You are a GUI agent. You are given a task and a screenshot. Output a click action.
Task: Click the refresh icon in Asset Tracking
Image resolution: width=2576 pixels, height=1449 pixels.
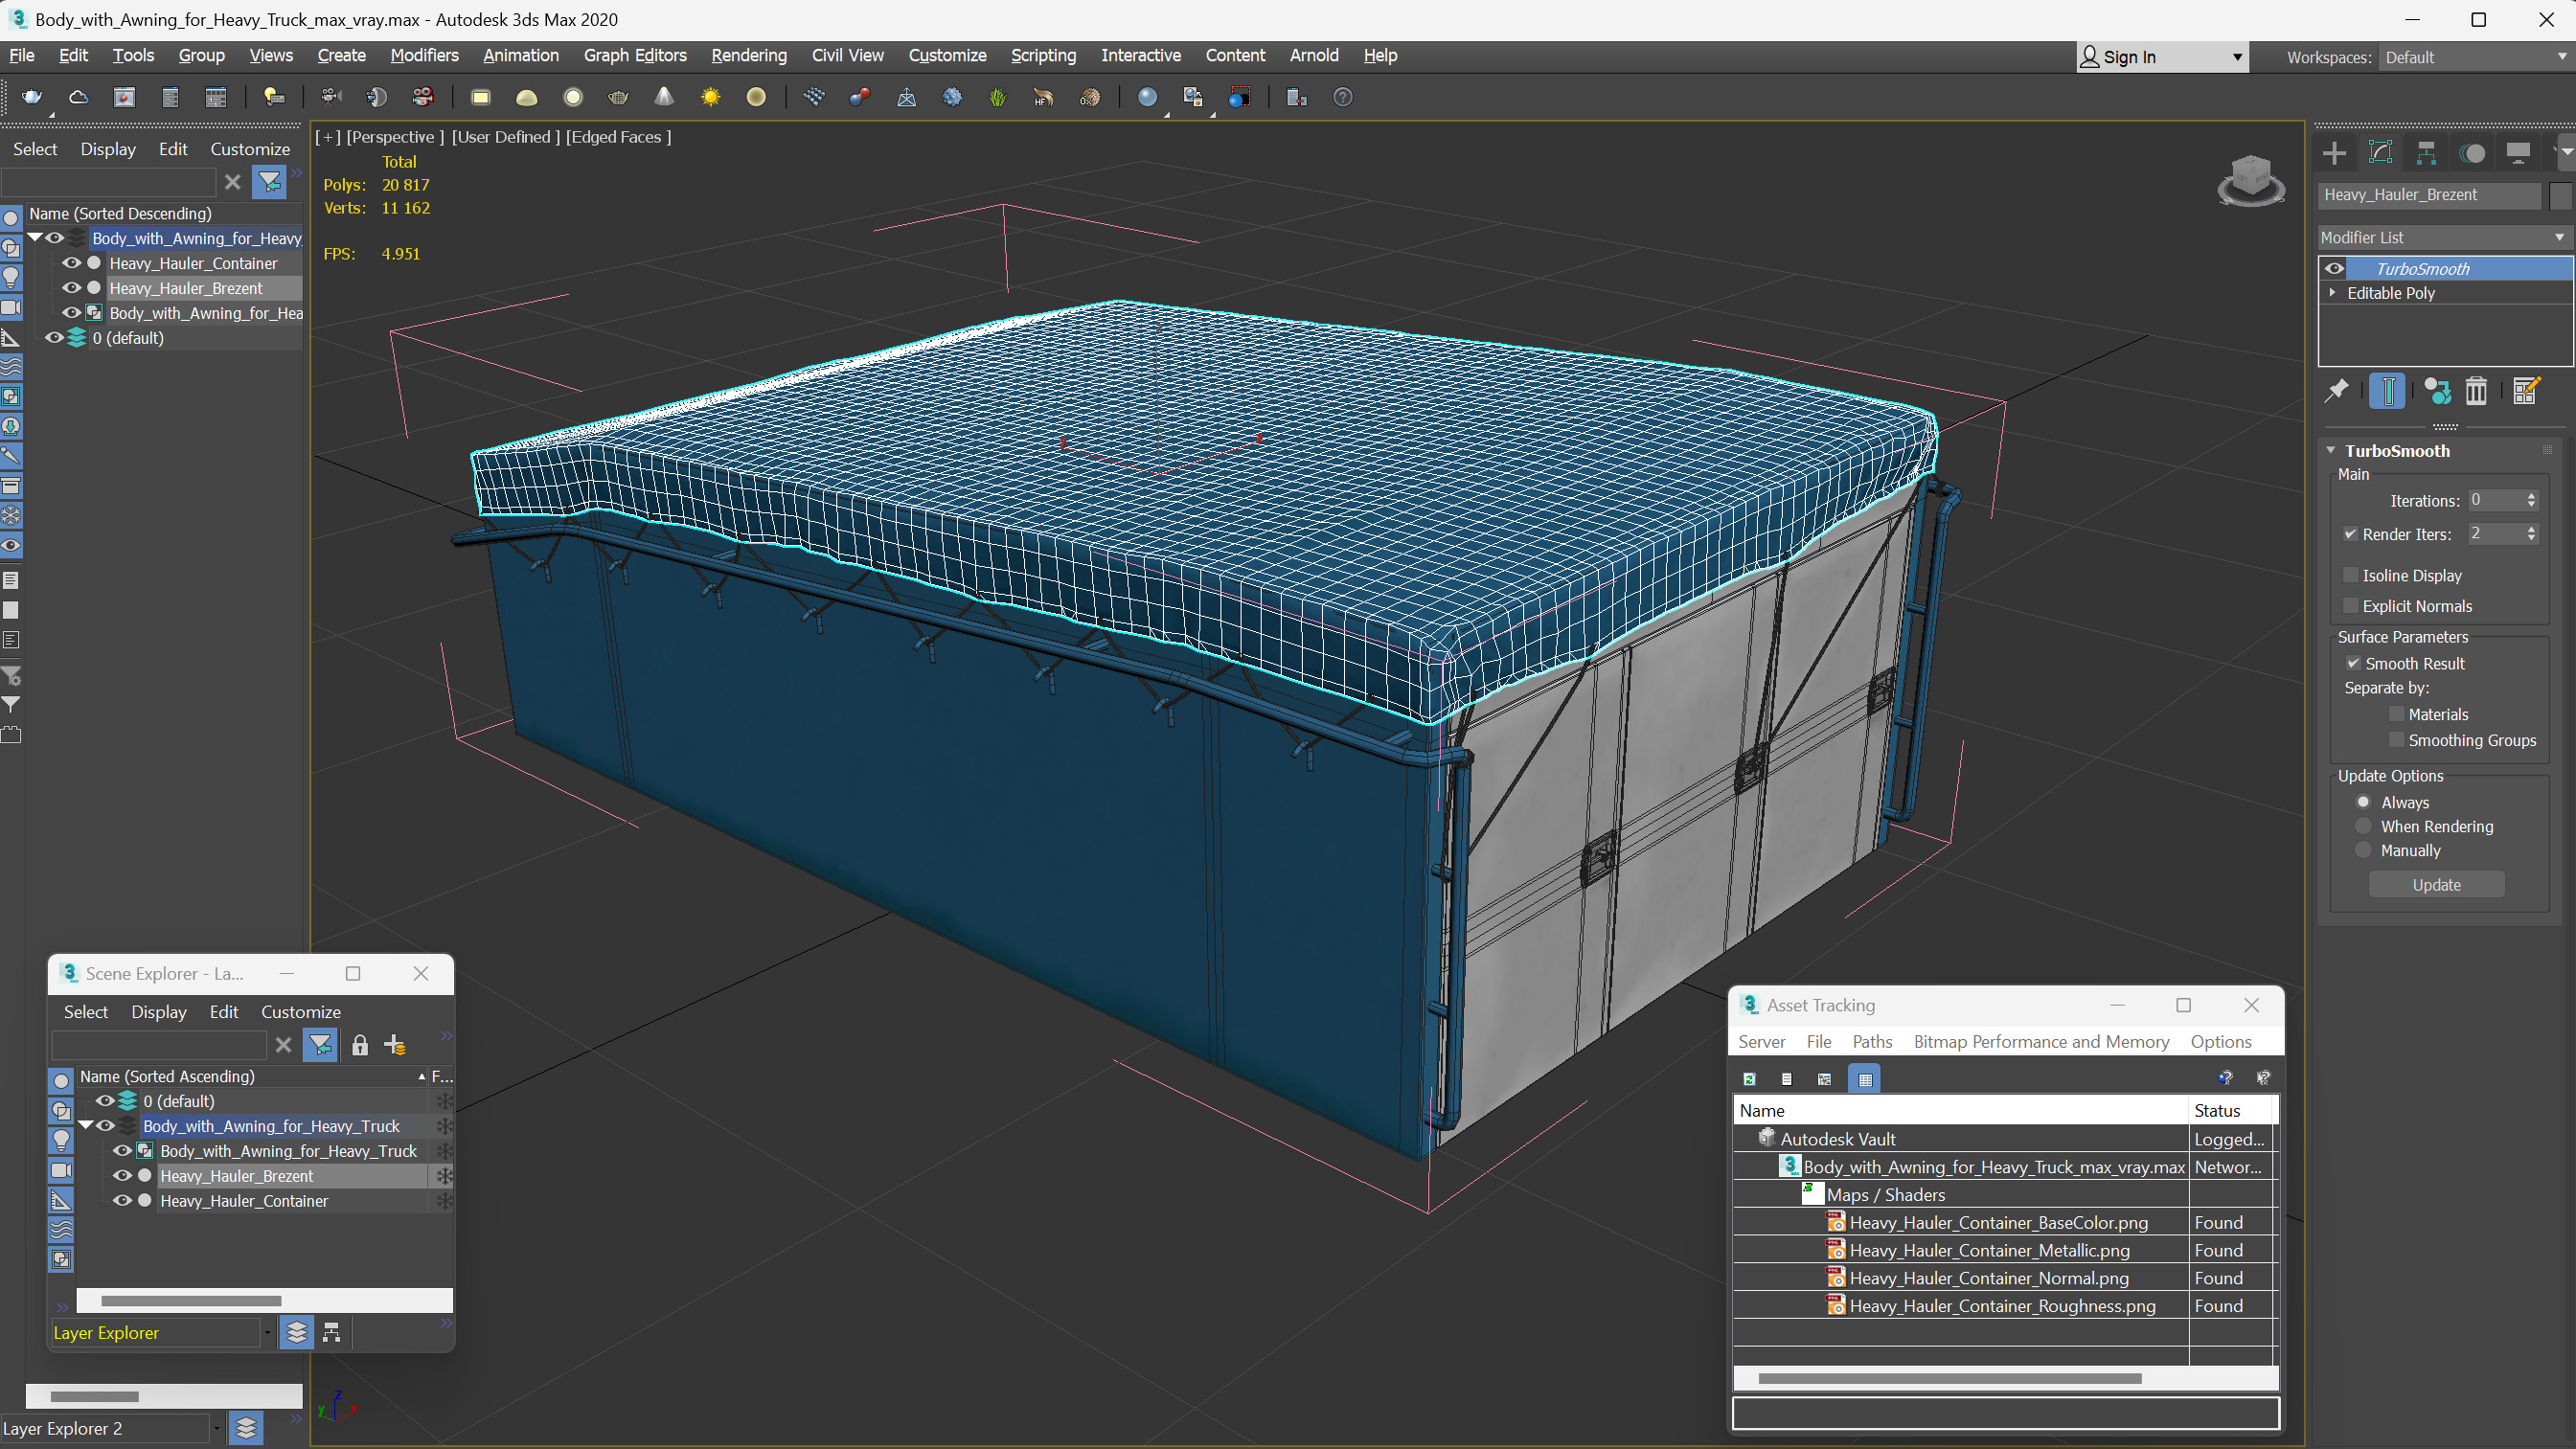click(1749, 1078)
